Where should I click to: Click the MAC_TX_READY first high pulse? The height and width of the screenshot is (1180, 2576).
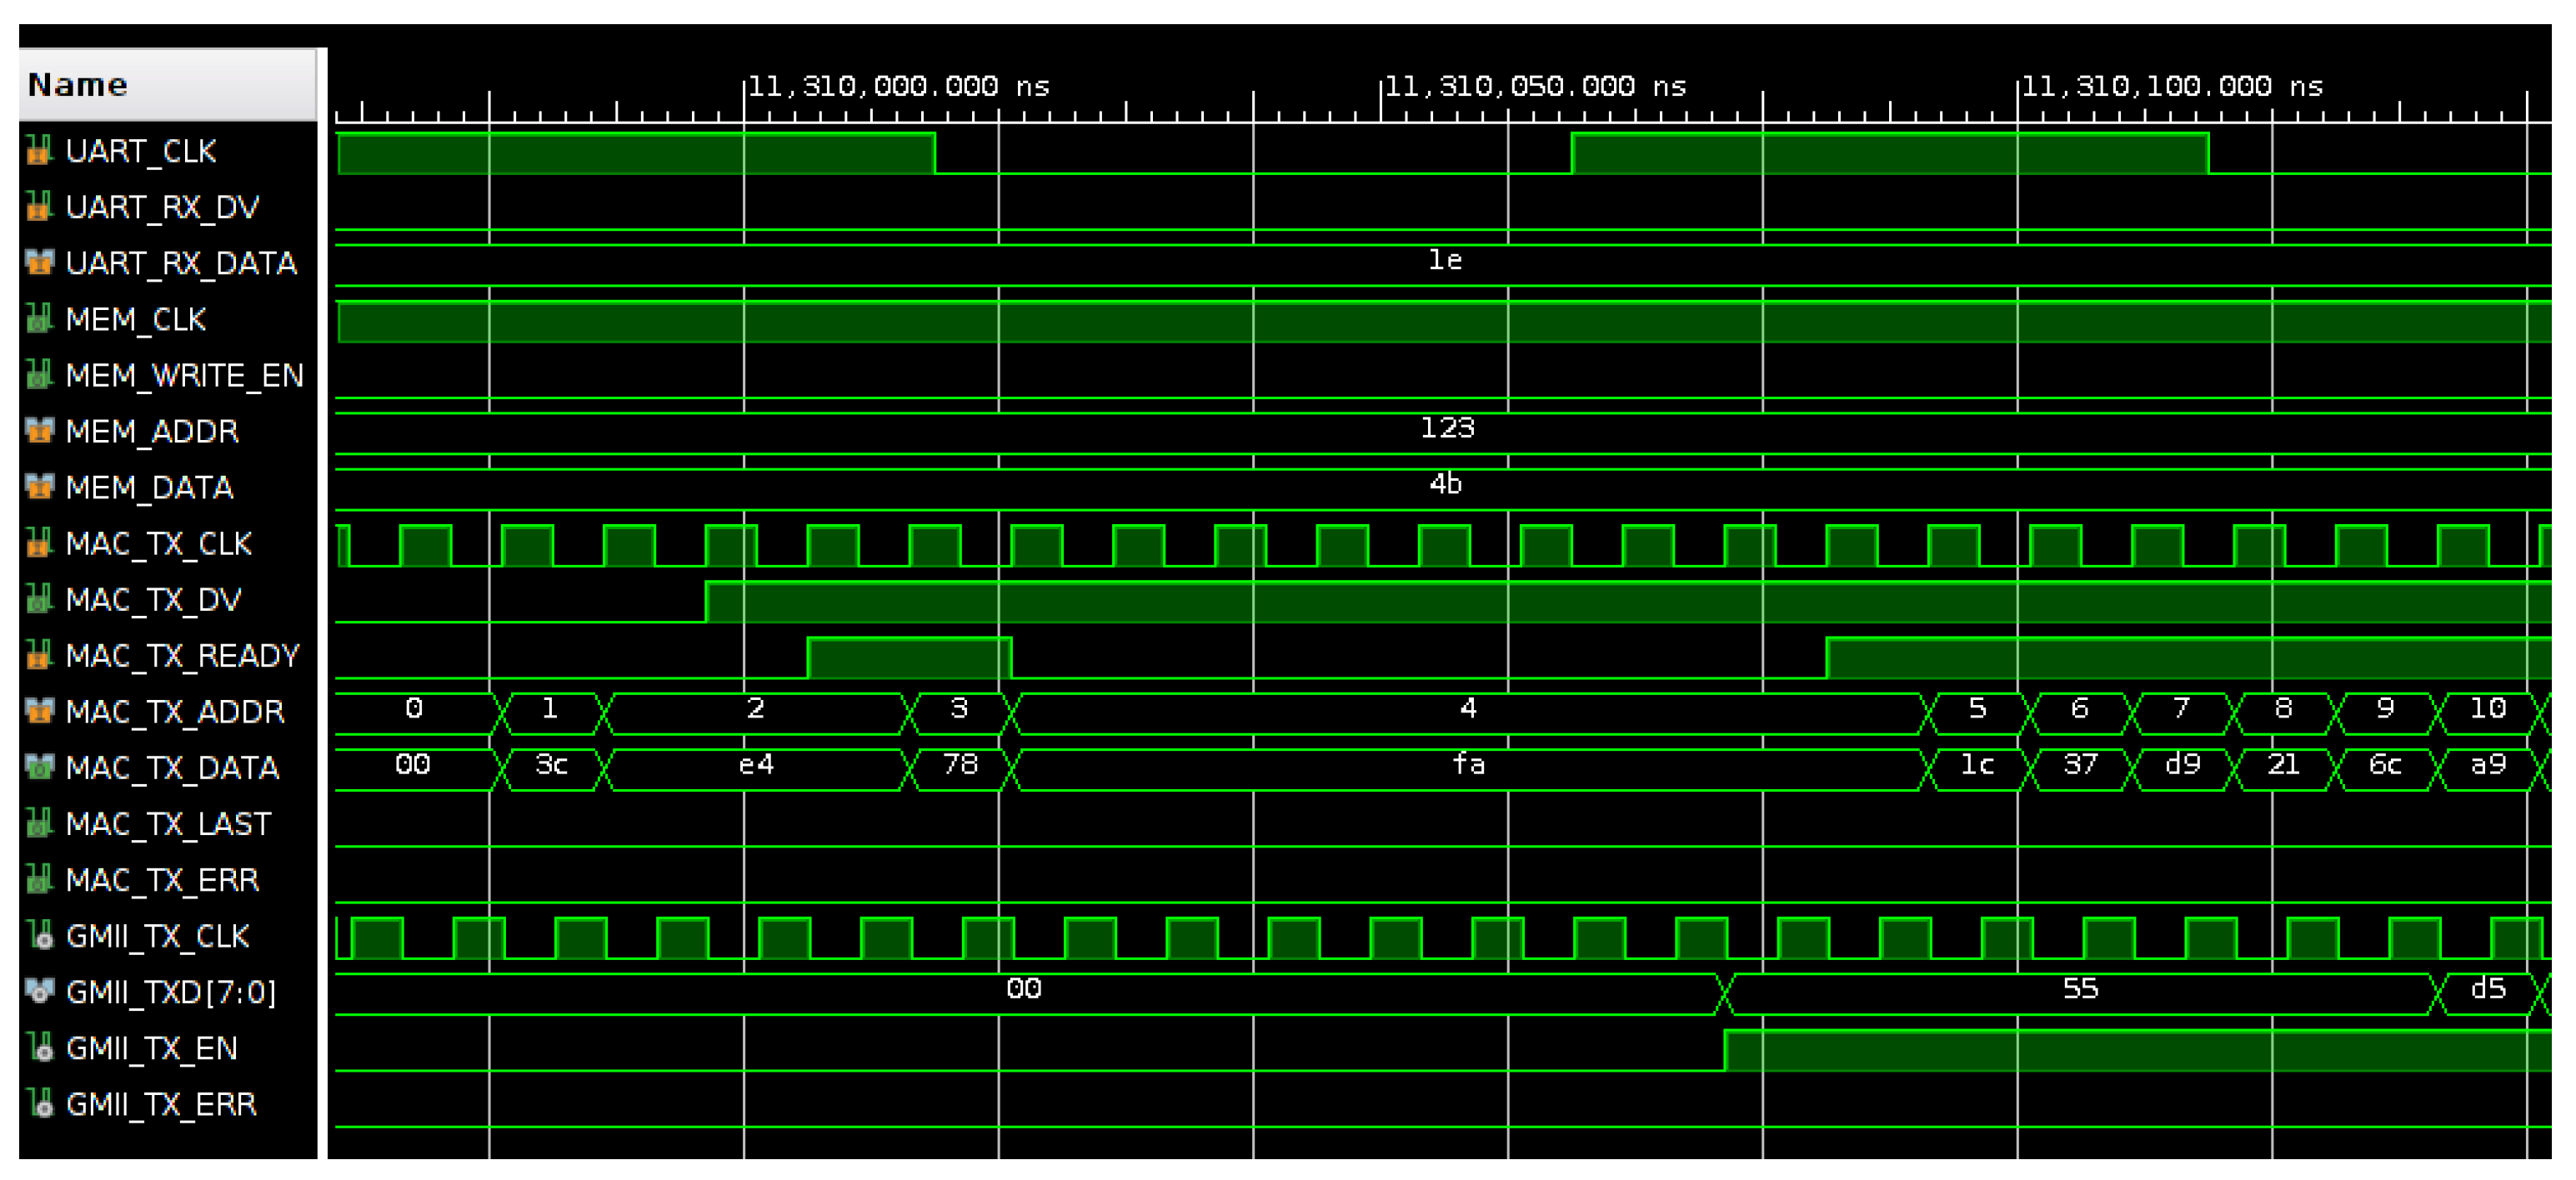pyautogui.click(x=909, y=657)
